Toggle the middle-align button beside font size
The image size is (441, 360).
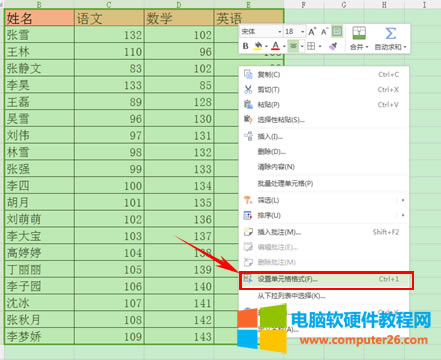[x=337, y=31]
